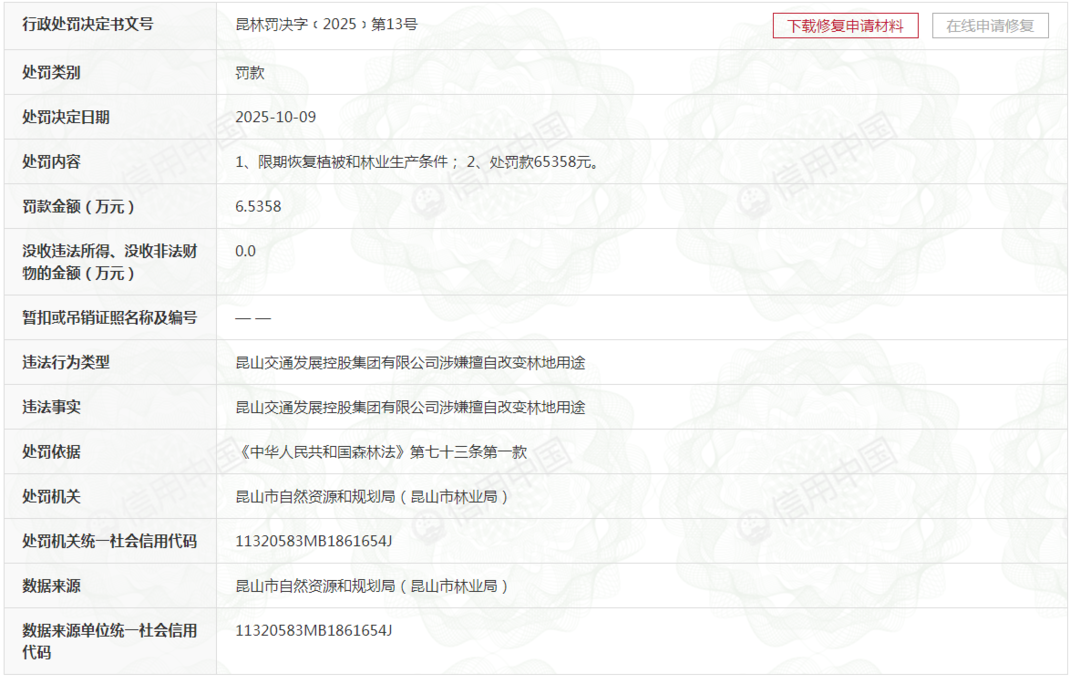This screenshot has height=684, width=1080.
Task: Click the 违法事实 value text
Action: (x=410, y=407)
